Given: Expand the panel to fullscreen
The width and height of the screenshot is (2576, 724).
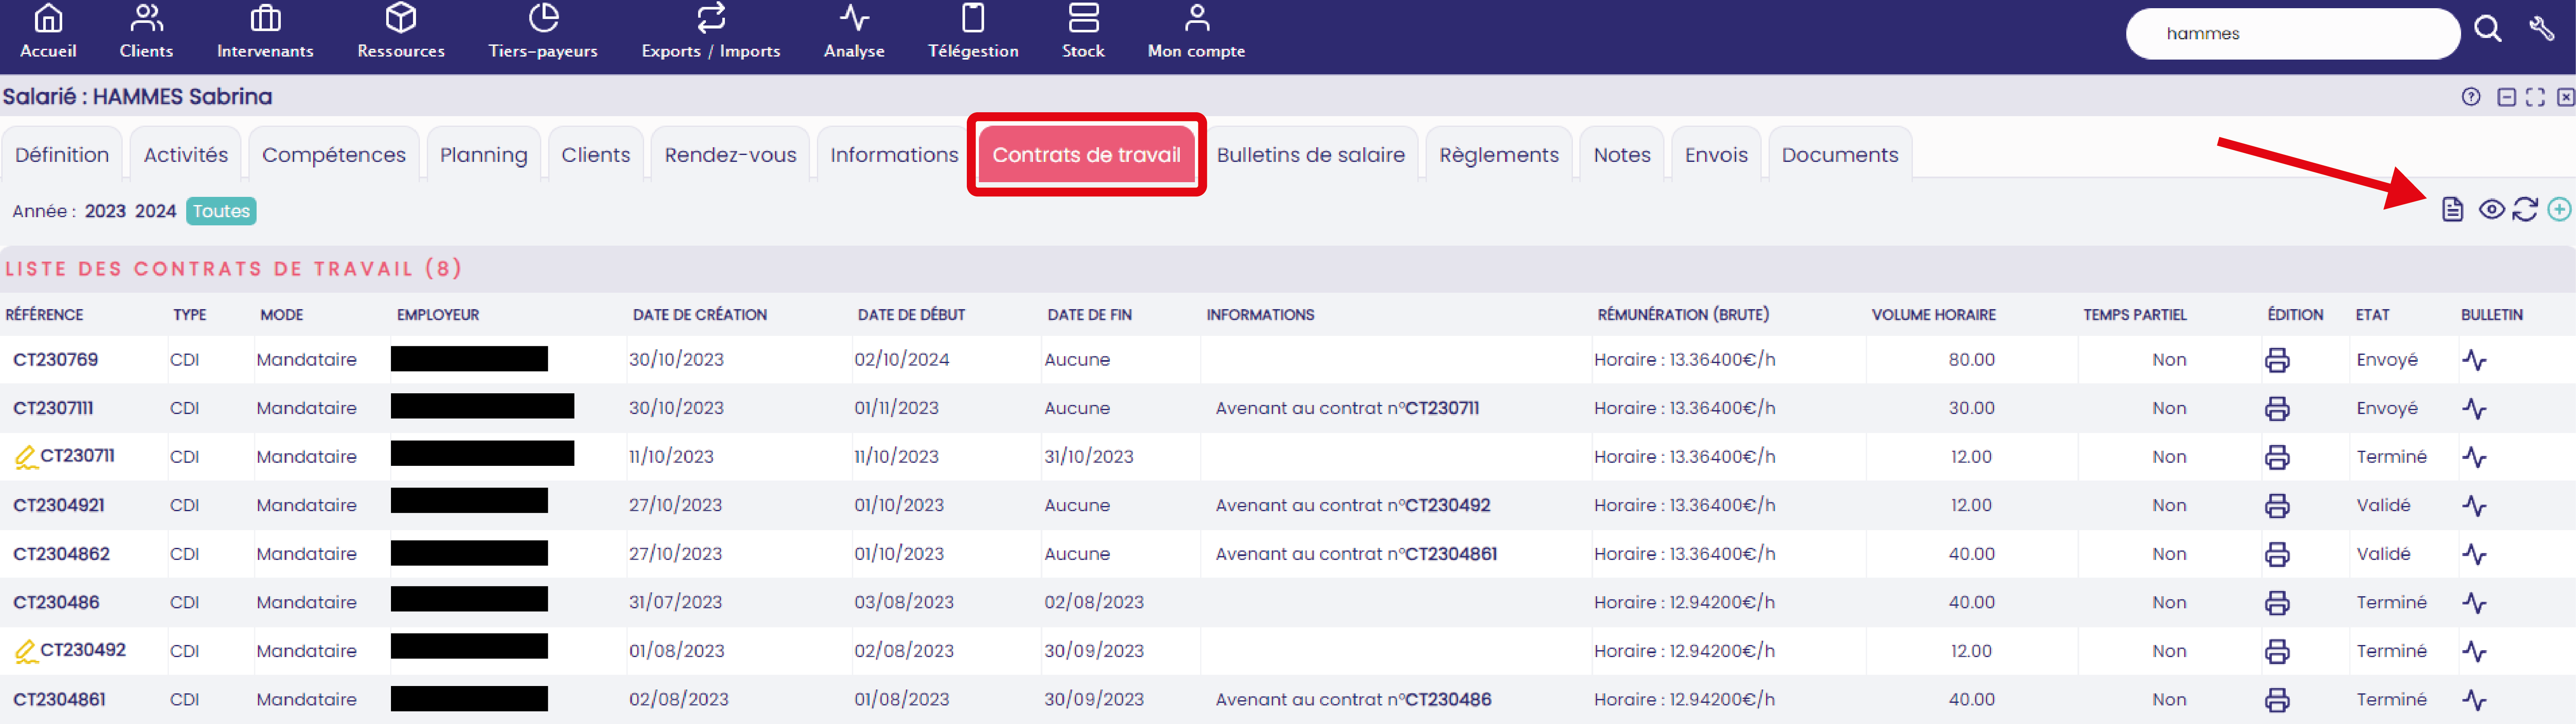Looking at the screenshot, I should tap(2535, 97).
